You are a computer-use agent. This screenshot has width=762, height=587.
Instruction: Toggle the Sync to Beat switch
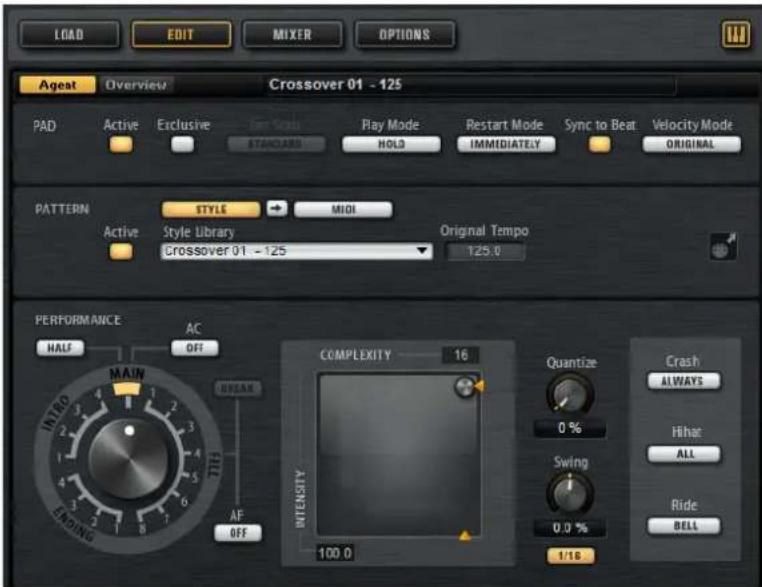pyautogui.click(x=600, y=144)
